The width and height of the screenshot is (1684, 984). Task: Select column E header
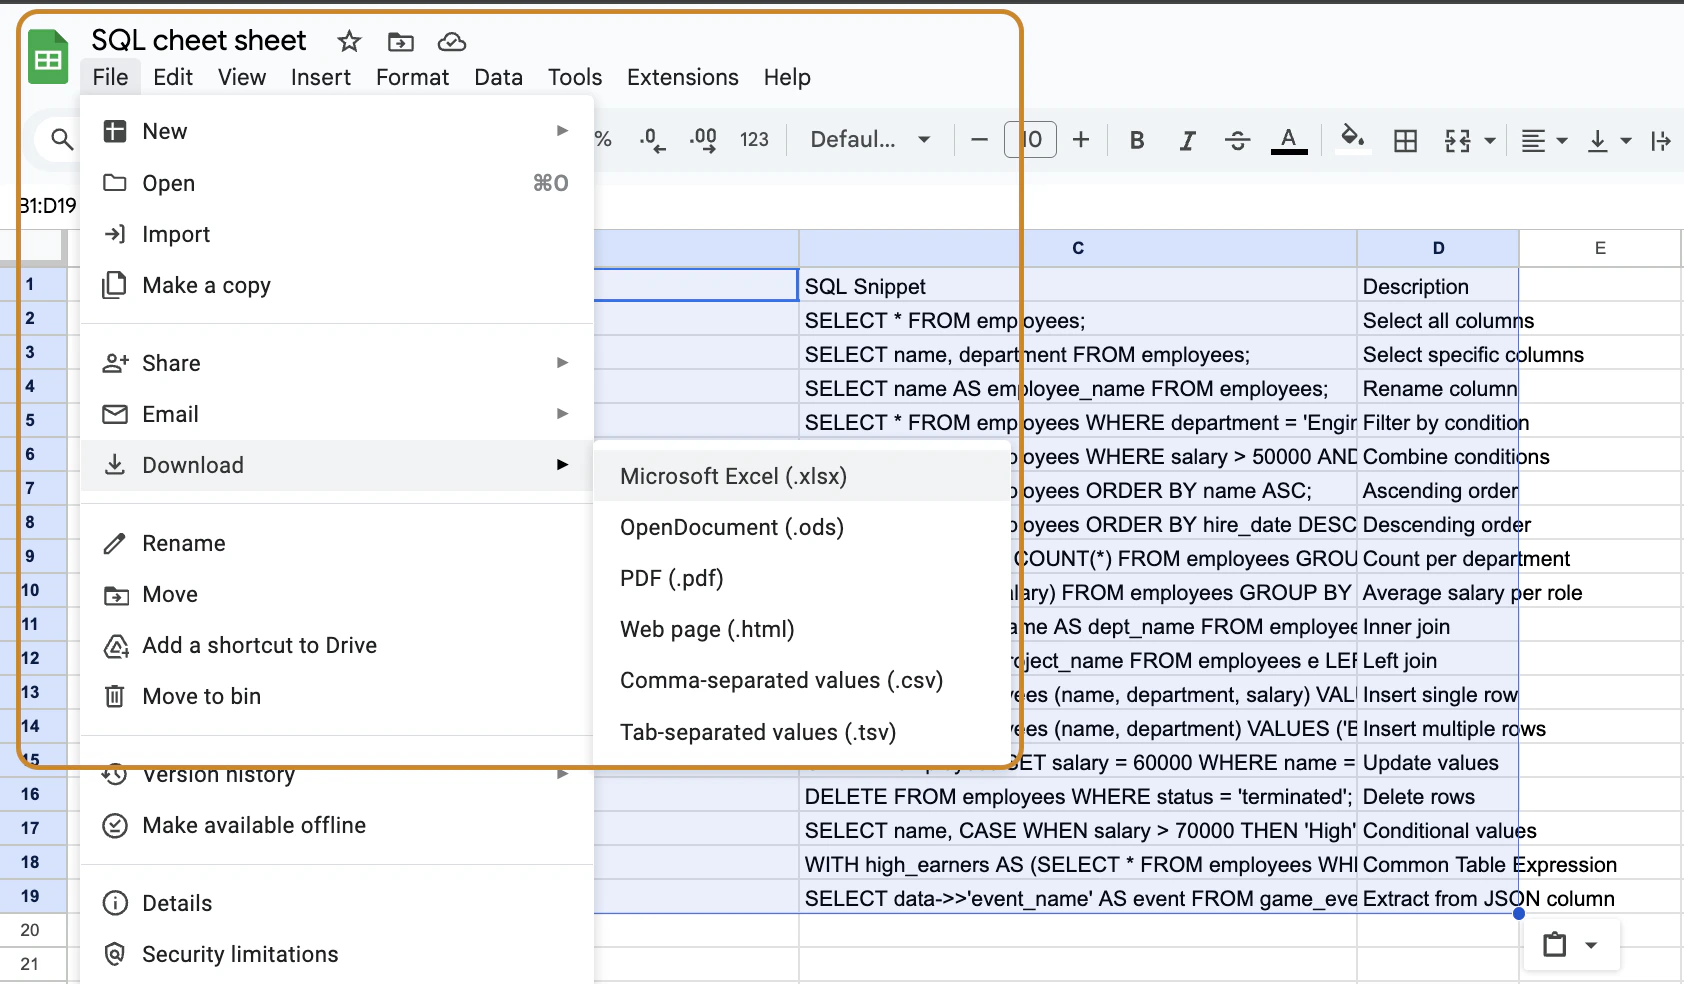pyautogui.click(x=1600, y=248)
